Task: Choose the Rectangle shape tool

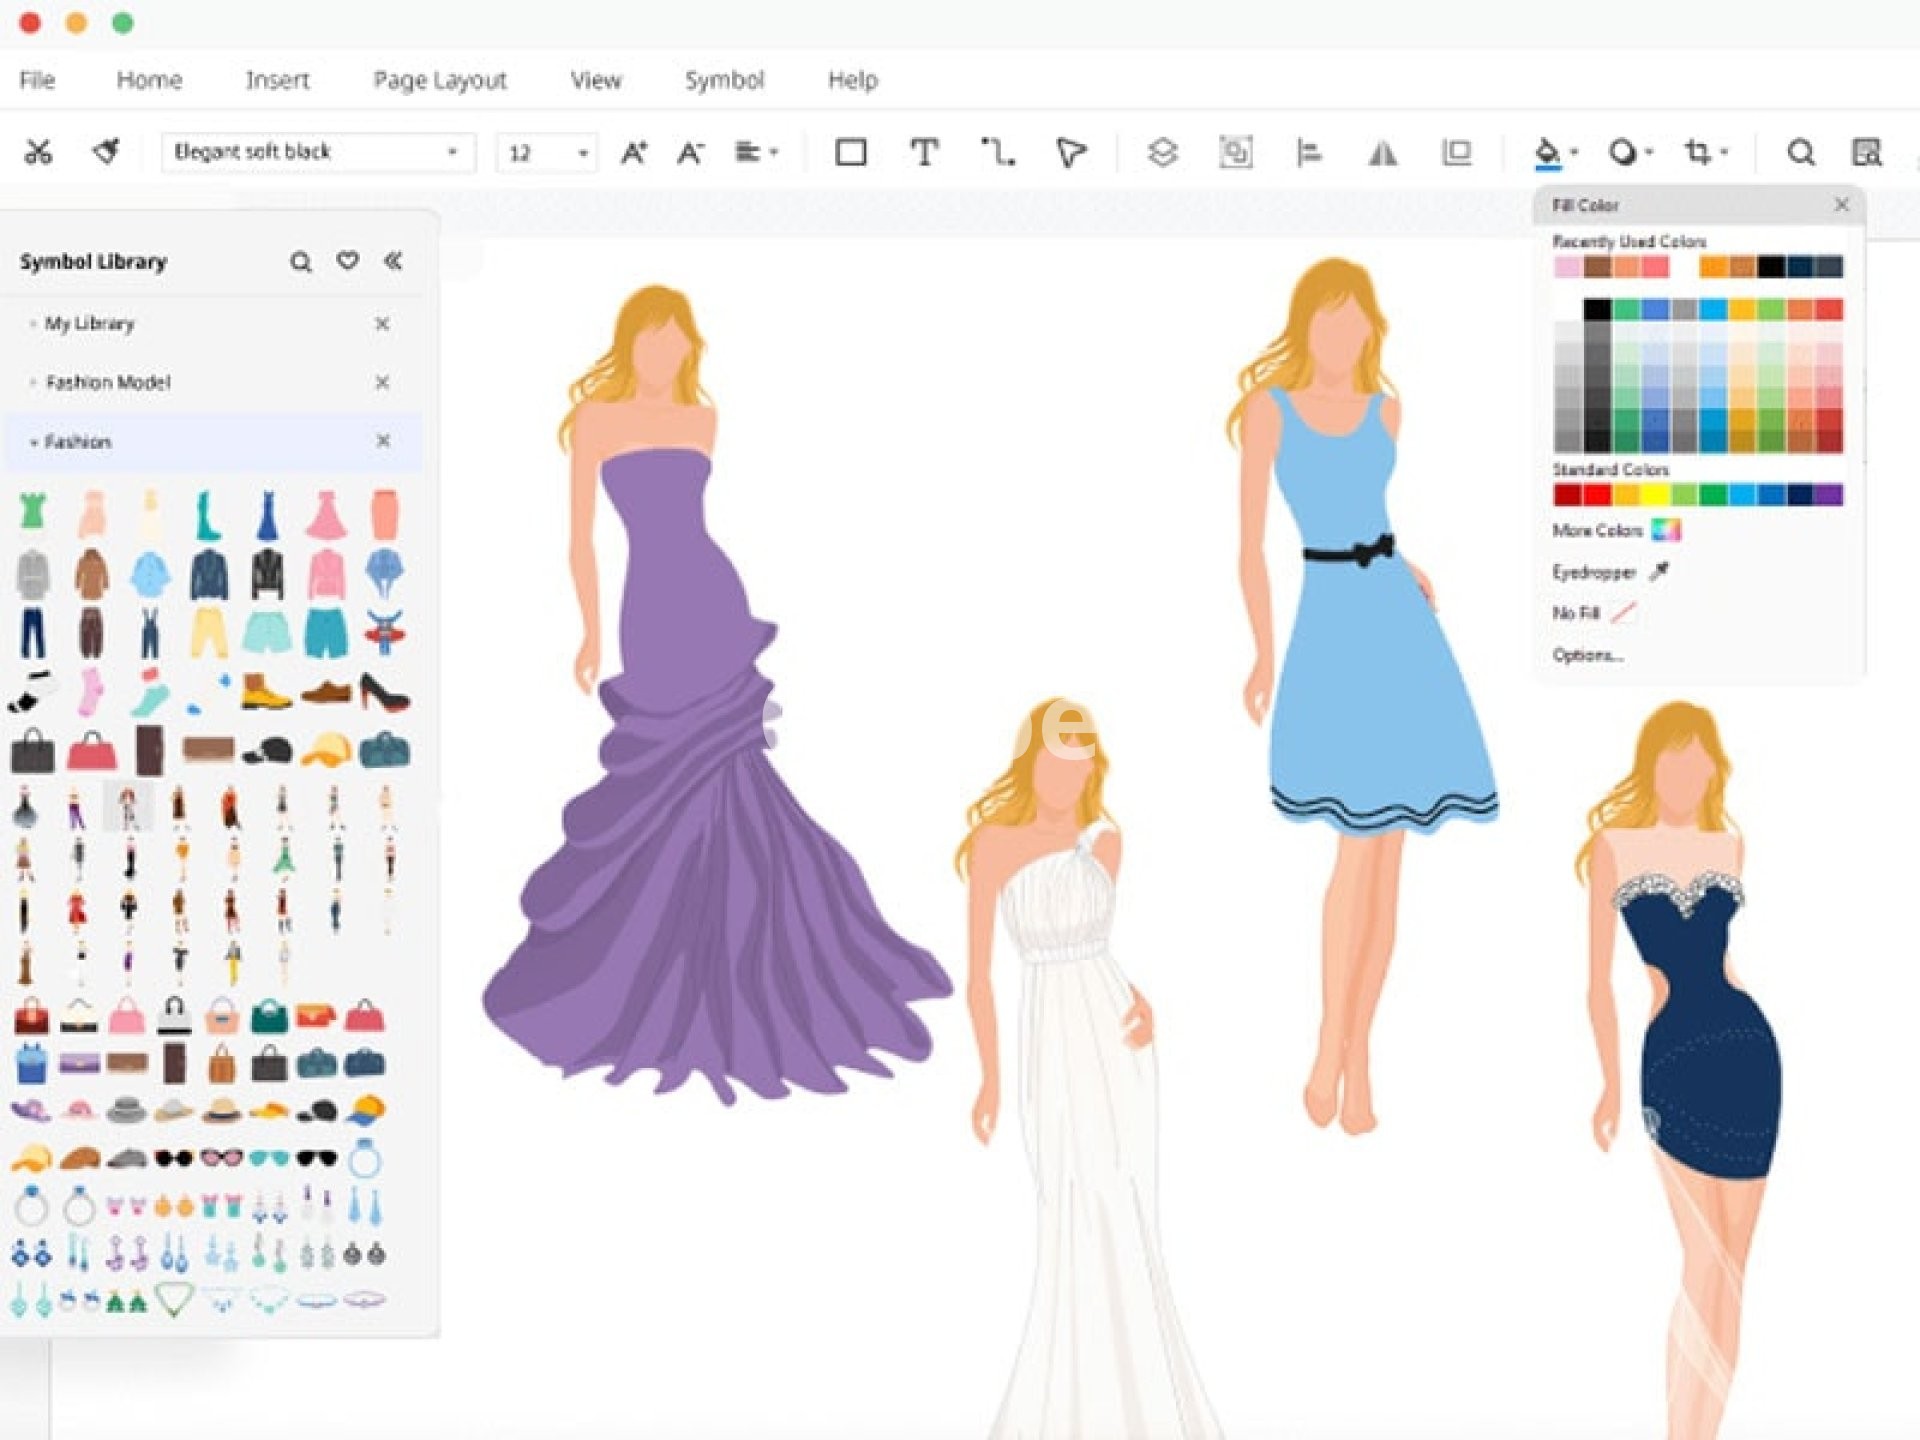Action: [x=850, y=152]
